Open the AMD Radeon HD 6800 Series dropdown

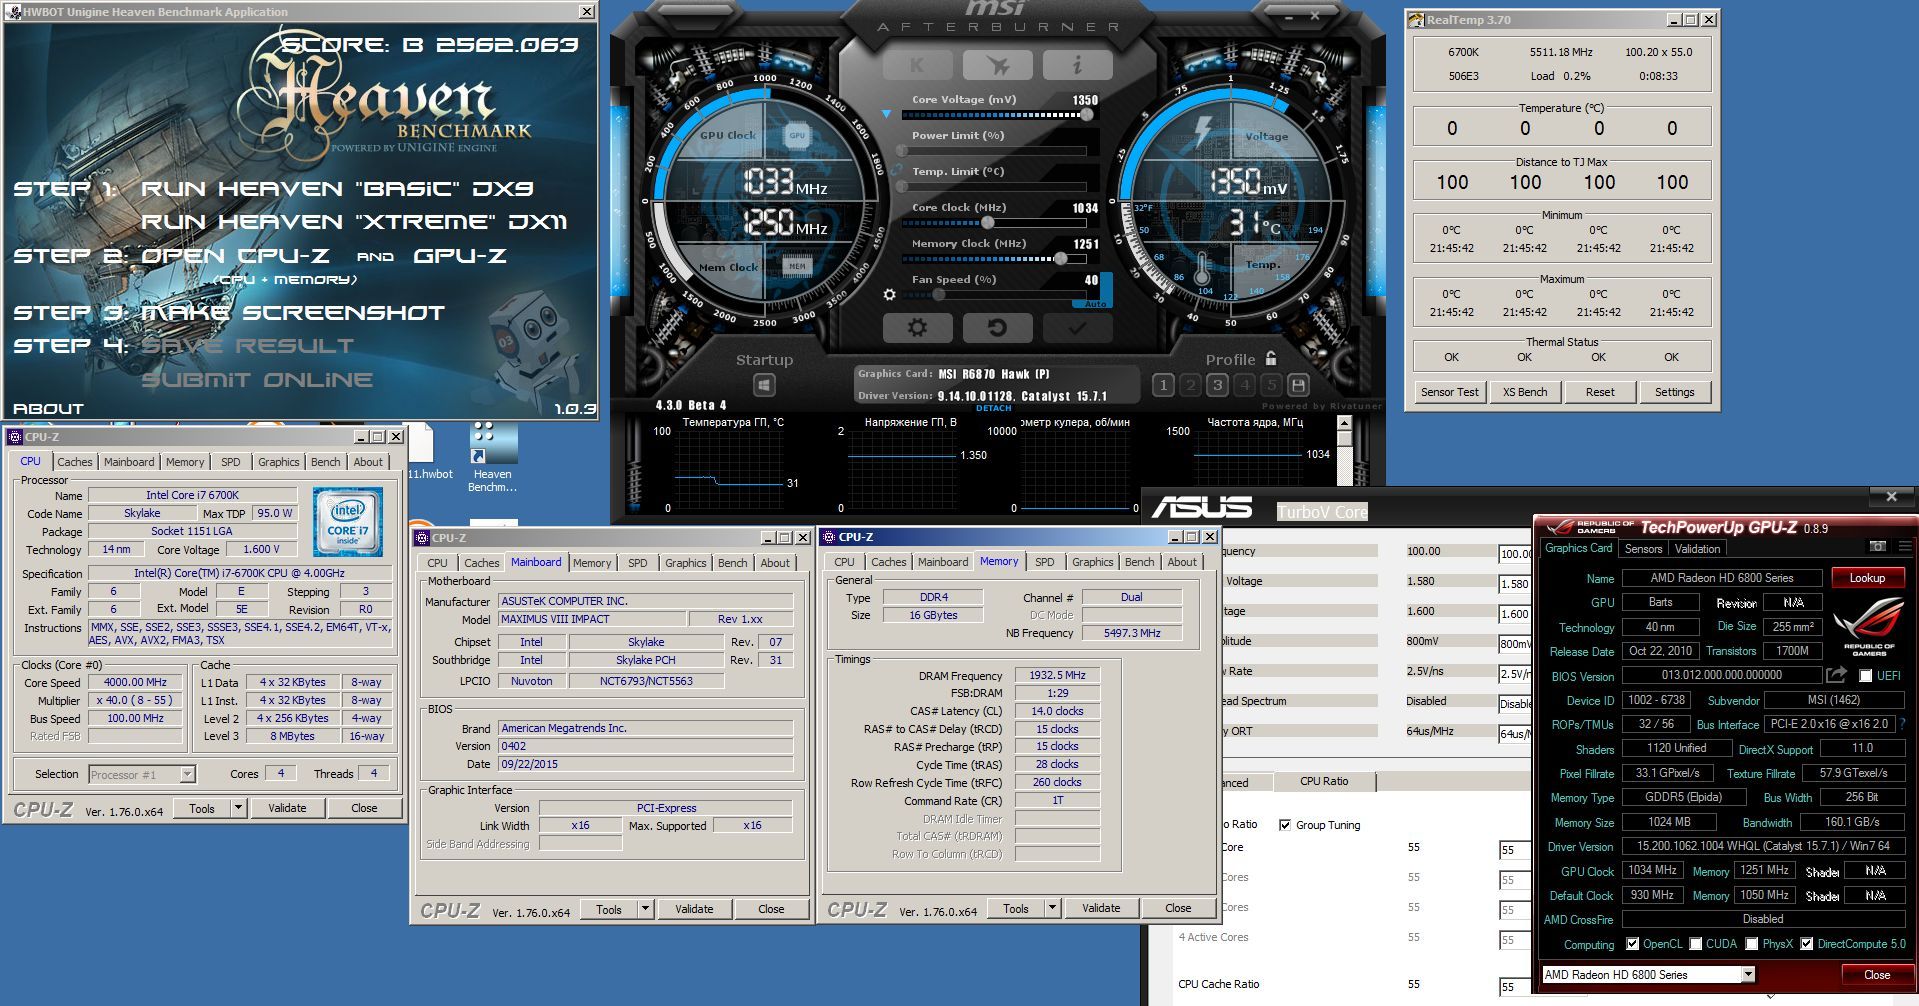pyautogui.click(x=1748, y=974)
